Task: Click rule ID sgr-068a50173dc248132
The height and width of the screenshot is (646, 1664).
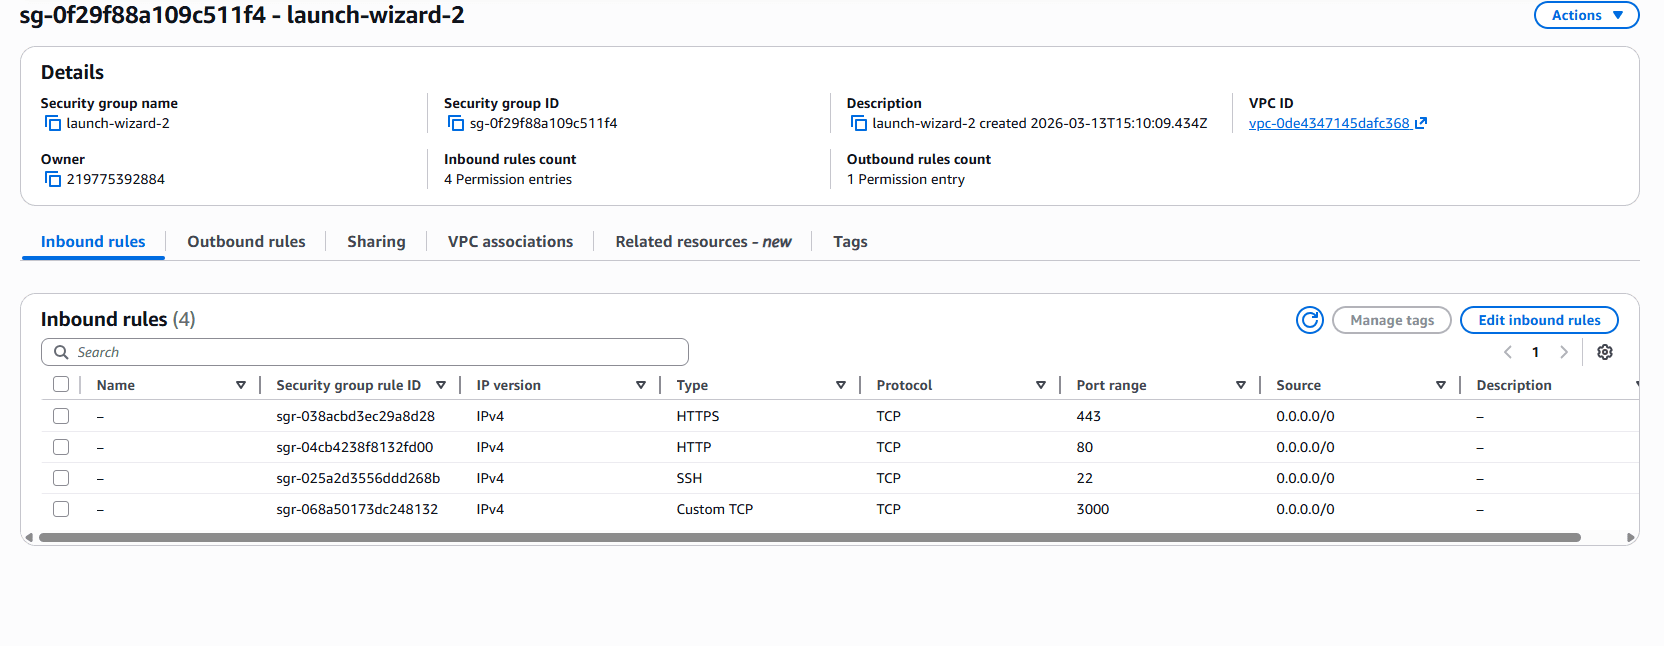Action: (x=357, y=509)
